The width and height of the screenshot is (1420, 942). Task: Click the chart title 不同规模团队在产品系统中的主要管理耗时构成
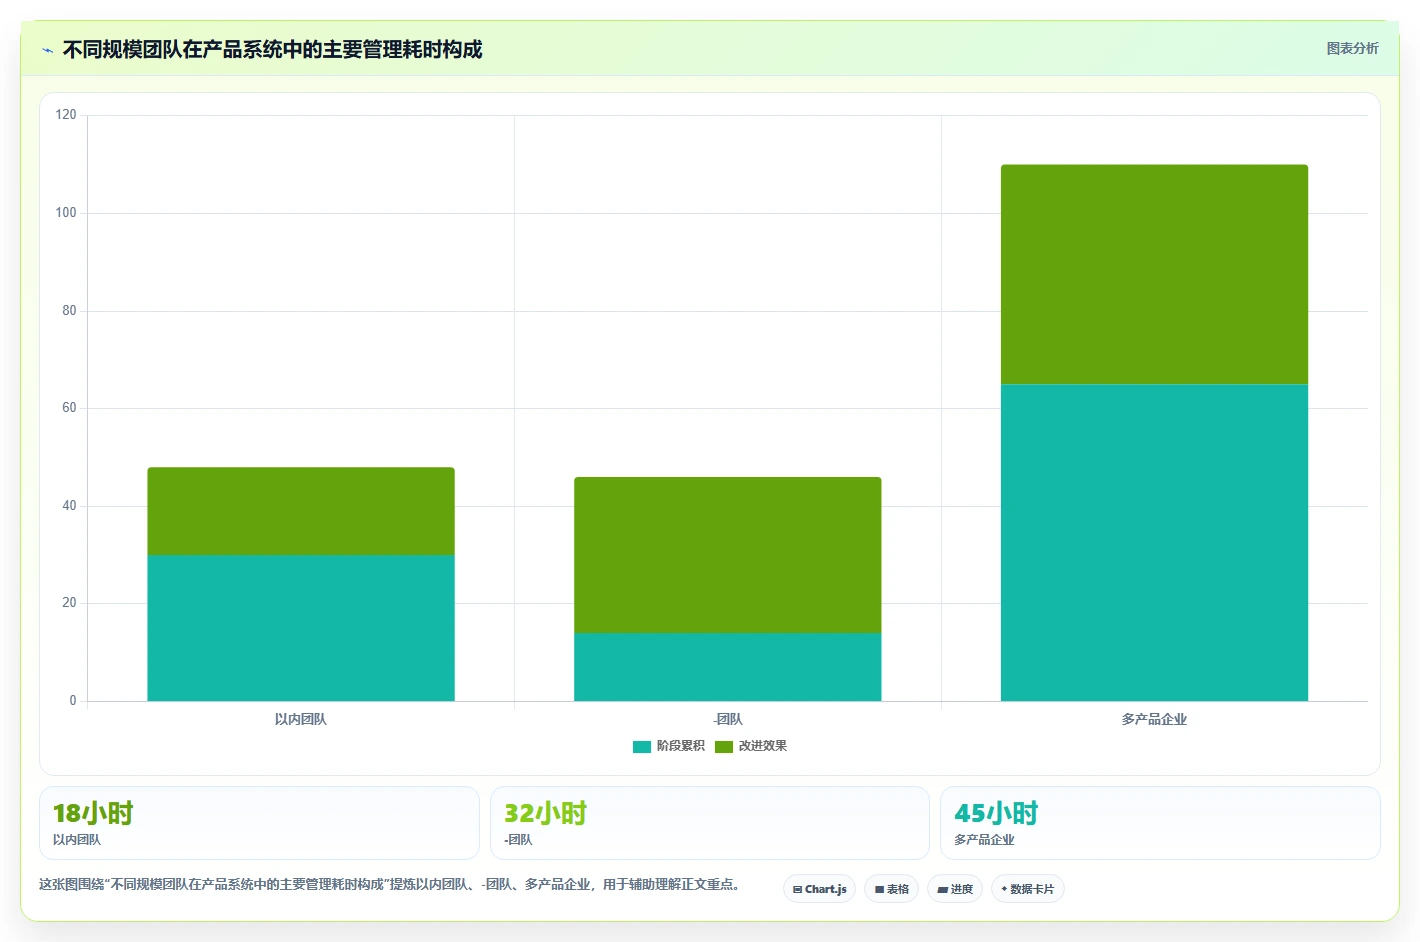[x=272, y=50]
